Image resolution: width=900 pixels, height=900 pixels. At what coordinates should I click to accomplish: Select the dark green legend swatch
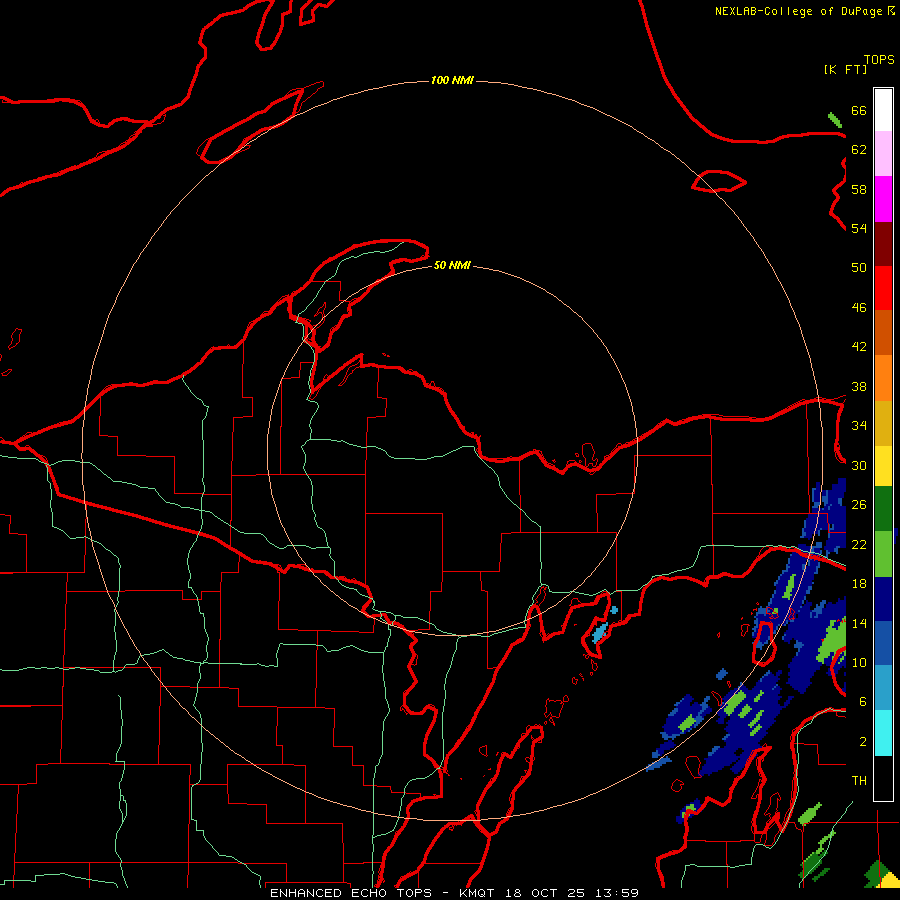[x=883, y=509]
